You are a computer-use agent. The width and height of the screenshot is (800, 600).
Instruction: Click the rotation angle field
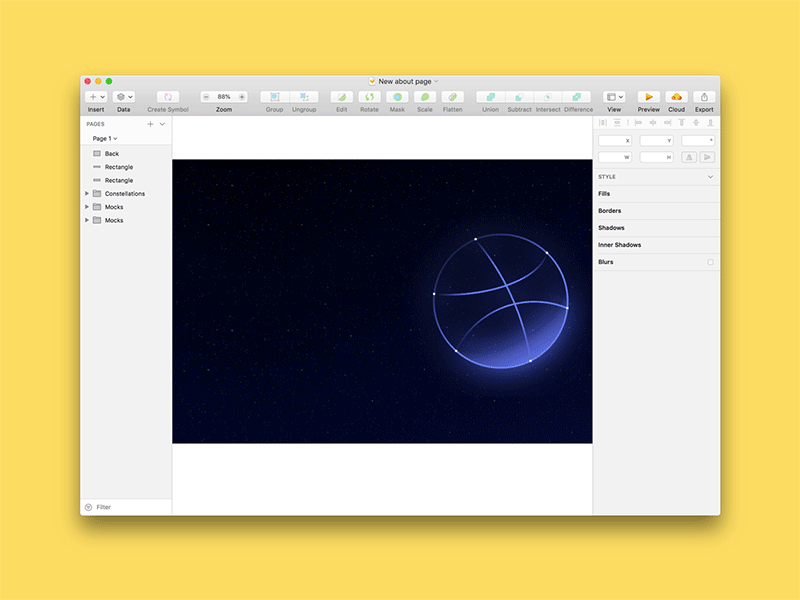[698, 140]
